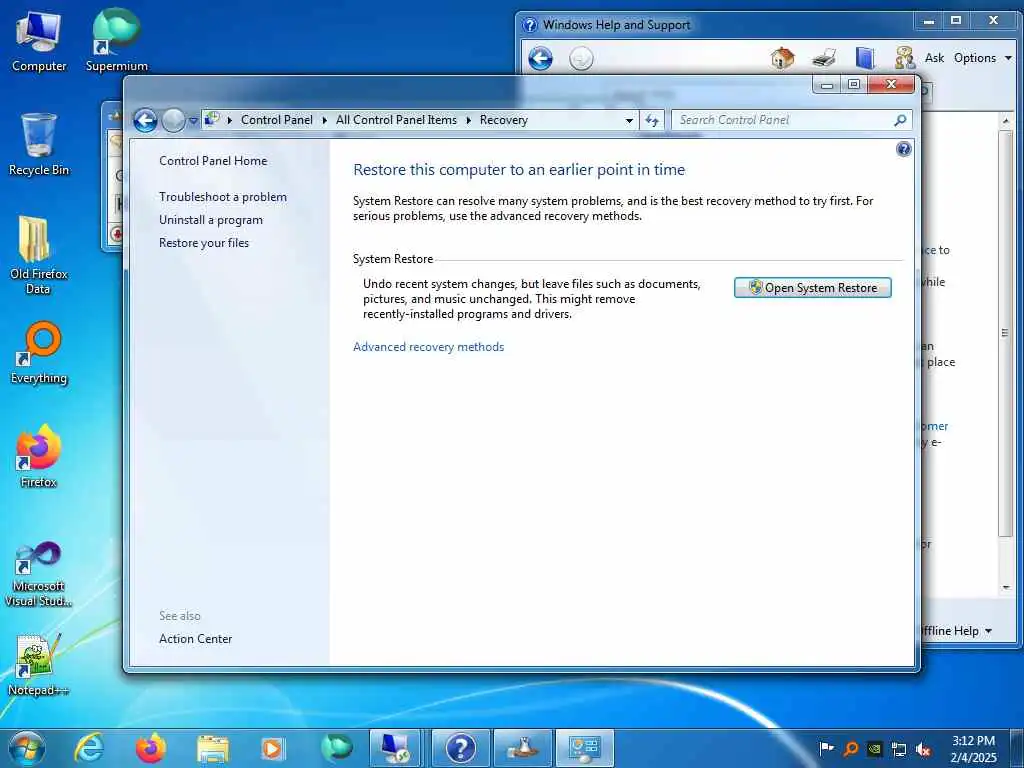Open Control Panel Home link
Image resolution: width=1024 pixels, height=768 pixels.
click(x=213, y=161)
